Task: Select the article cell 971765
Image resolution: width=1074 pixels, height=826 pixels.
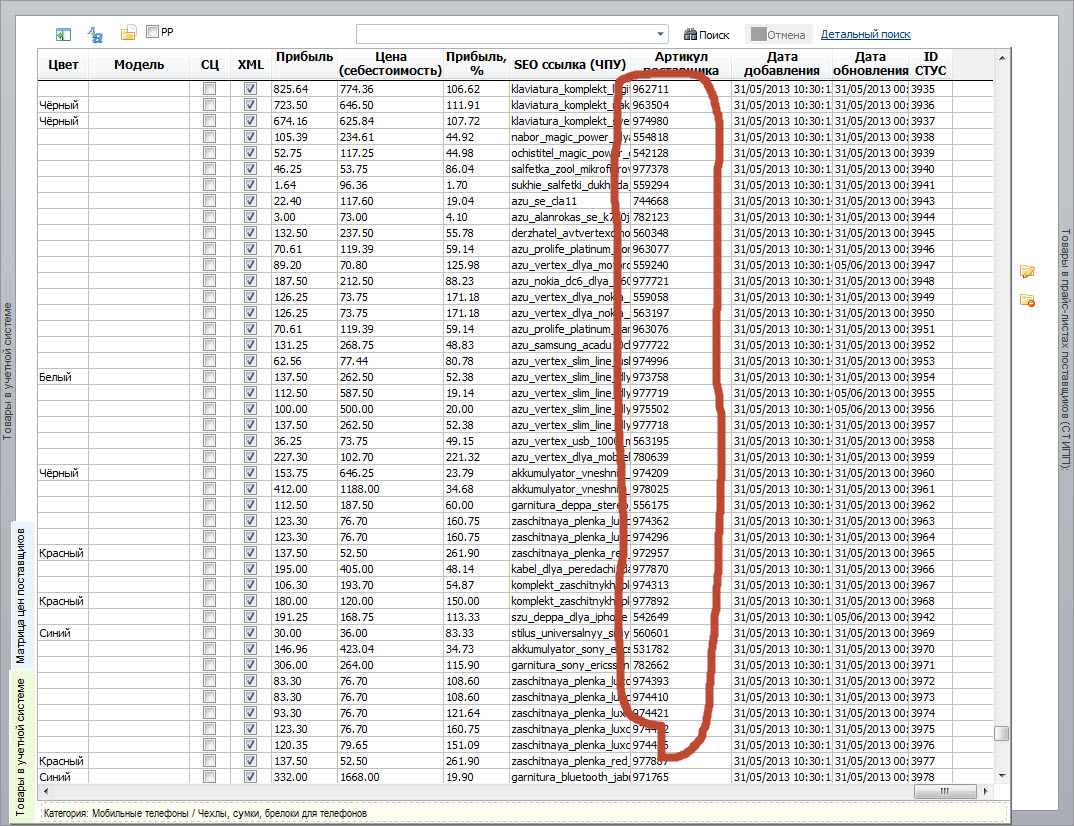Action: (681, 777)
